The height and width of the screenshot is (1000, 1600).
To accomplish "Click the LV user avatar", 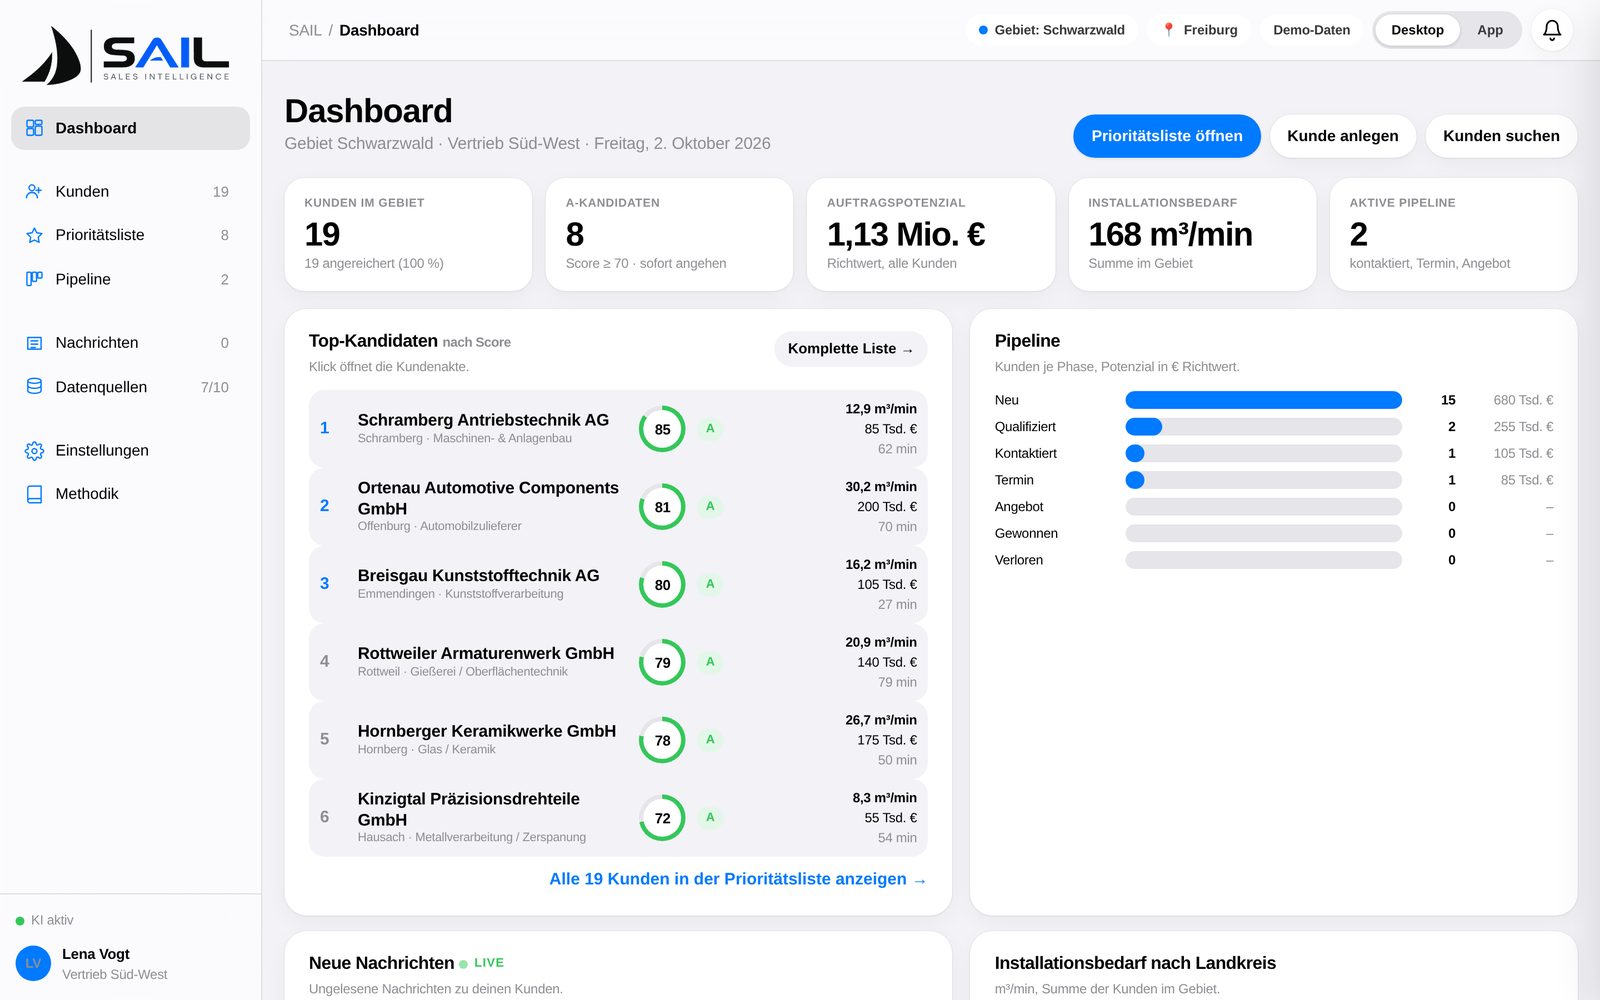I will 33,963.
